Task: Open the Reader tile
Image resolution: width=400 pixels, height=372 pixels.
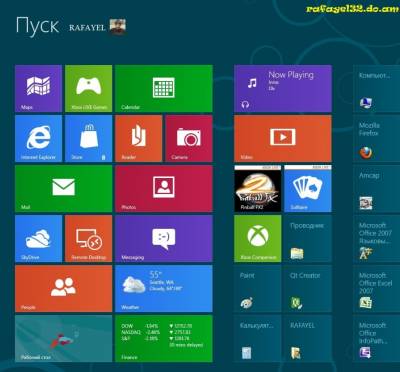Action: (x=139, y=139)
